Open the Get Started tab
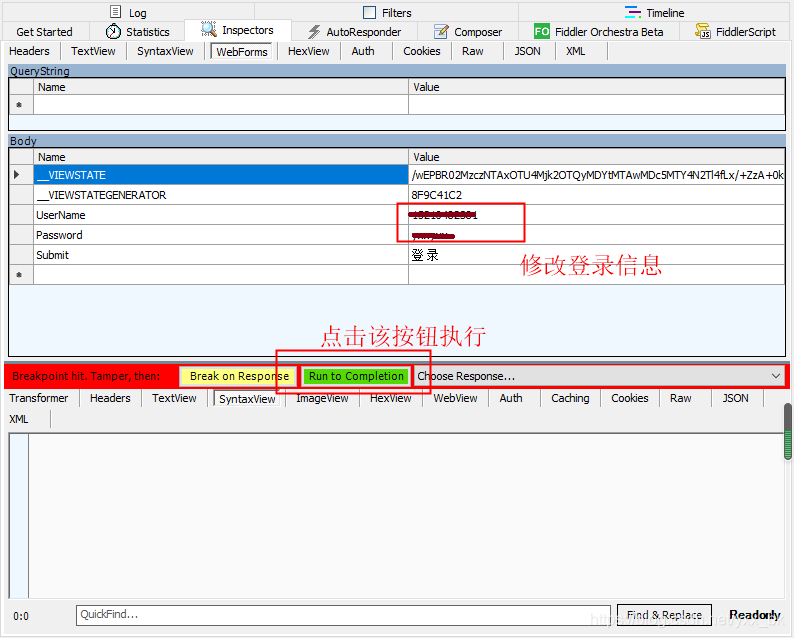Screen dimensions: 794x638 coord(45,32)
